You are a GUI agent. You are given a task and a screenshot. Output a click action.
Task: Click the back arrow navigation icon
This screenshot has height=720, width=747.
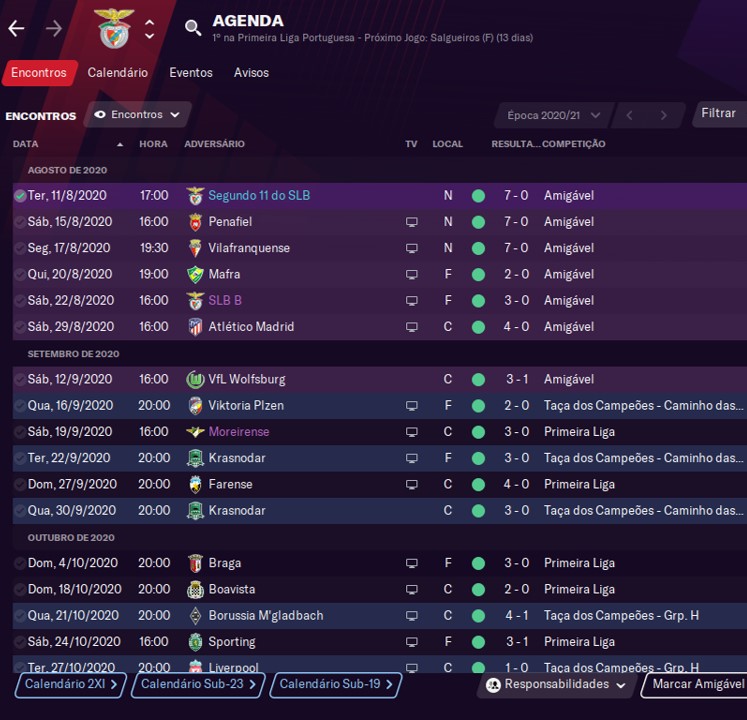coord(16,28)
